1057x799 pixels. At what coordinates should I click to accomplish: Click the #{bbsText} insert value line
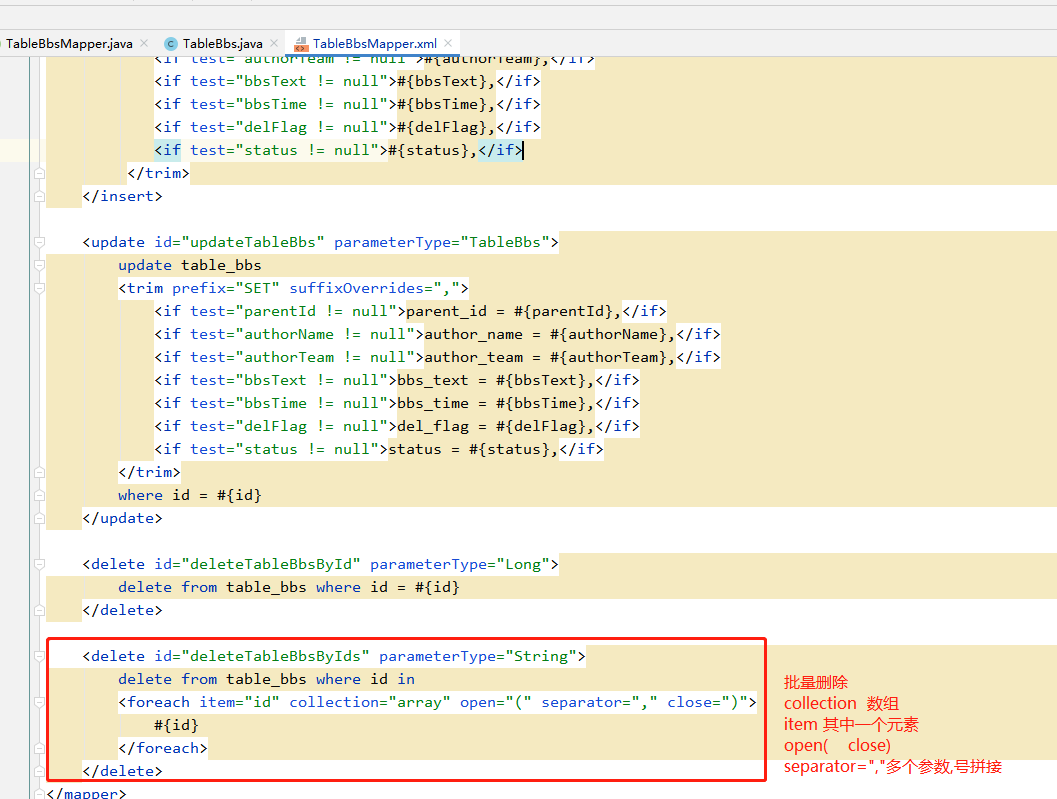pos(347,81)
